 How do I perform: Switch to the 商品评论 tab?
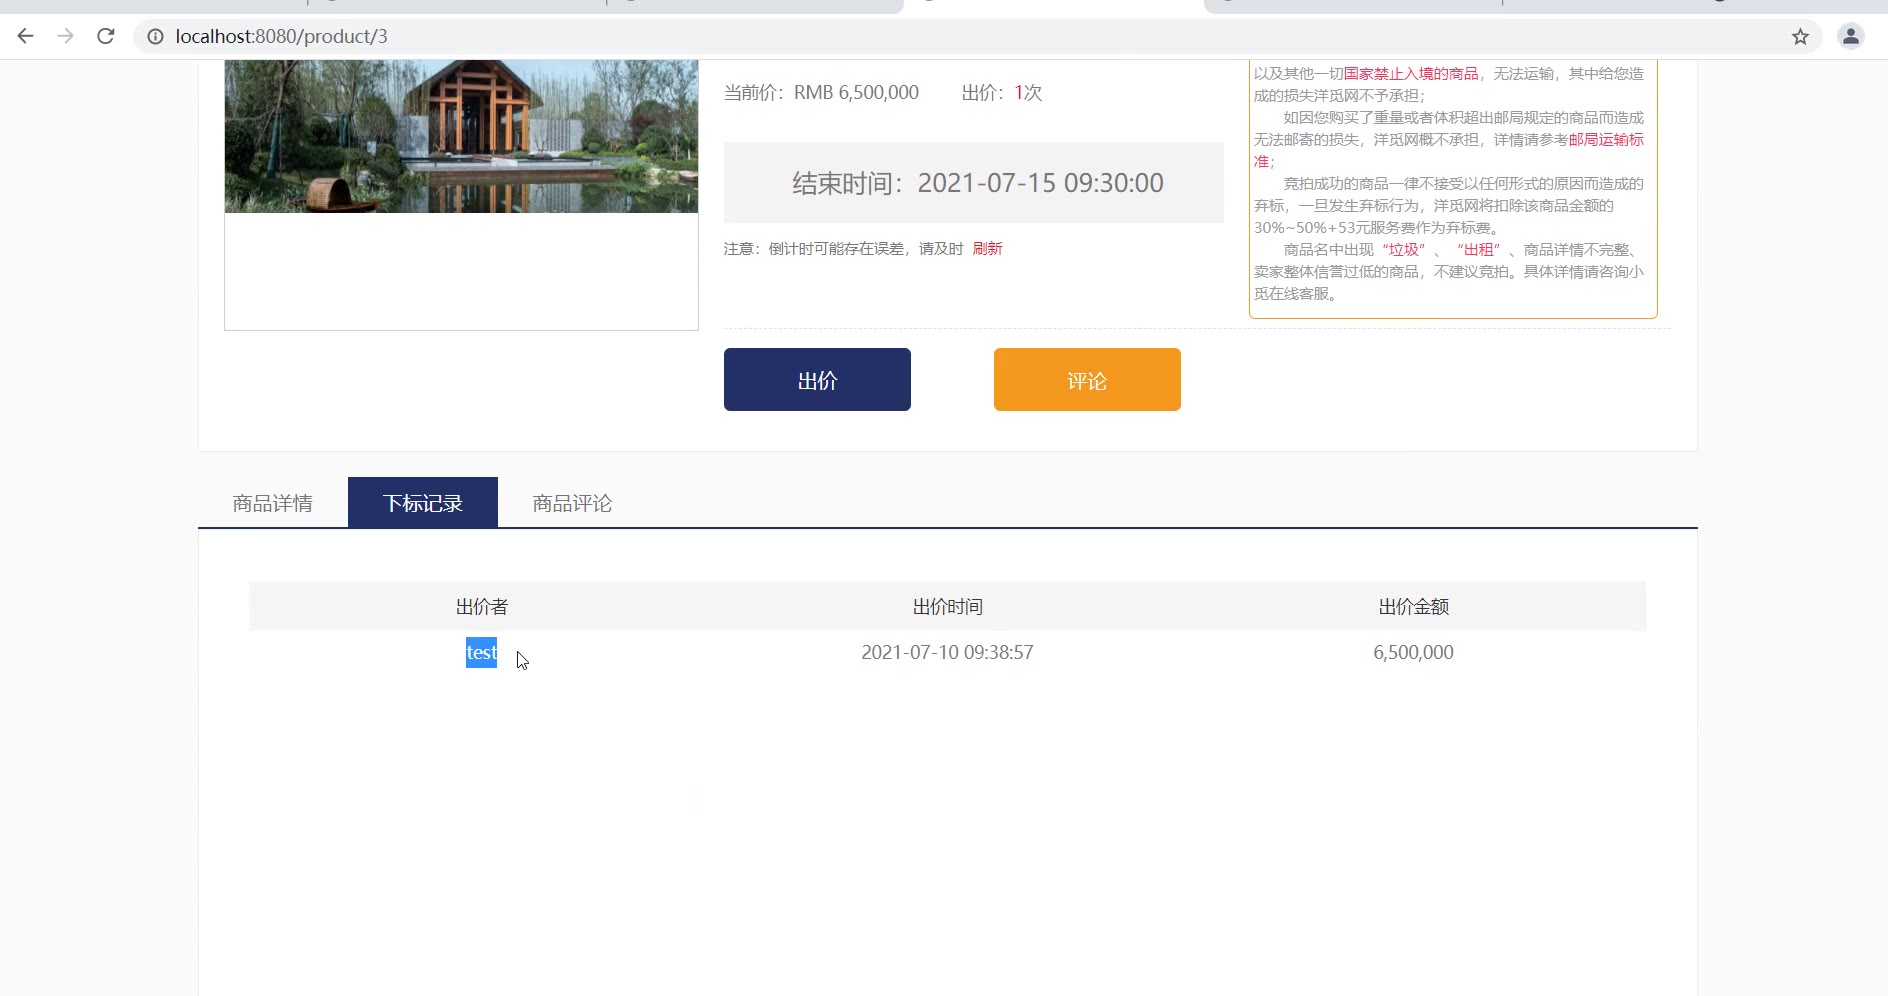click(572, 502)
